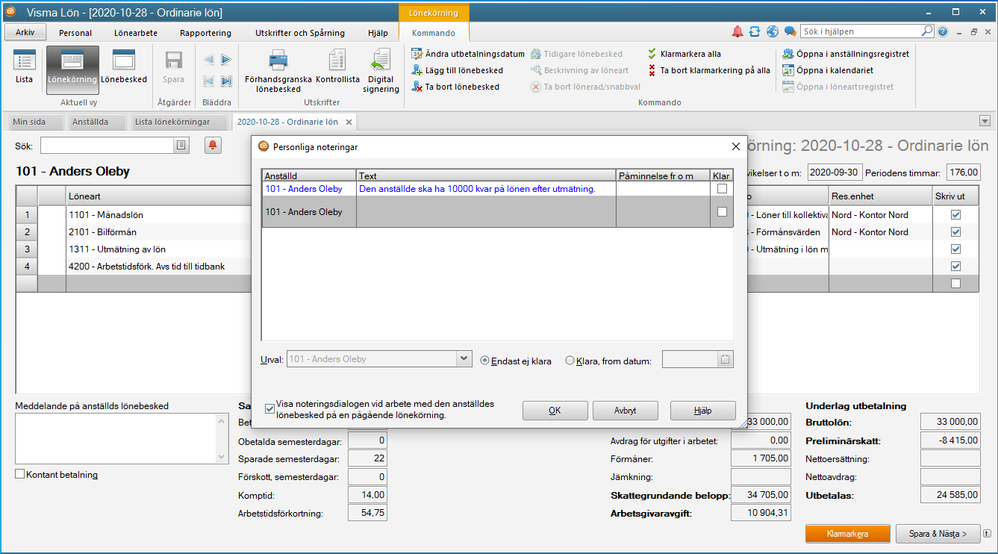The height and width of the screenshot is (554, 998).
Task: Open the Sök field lookup button
Action: 181,146
